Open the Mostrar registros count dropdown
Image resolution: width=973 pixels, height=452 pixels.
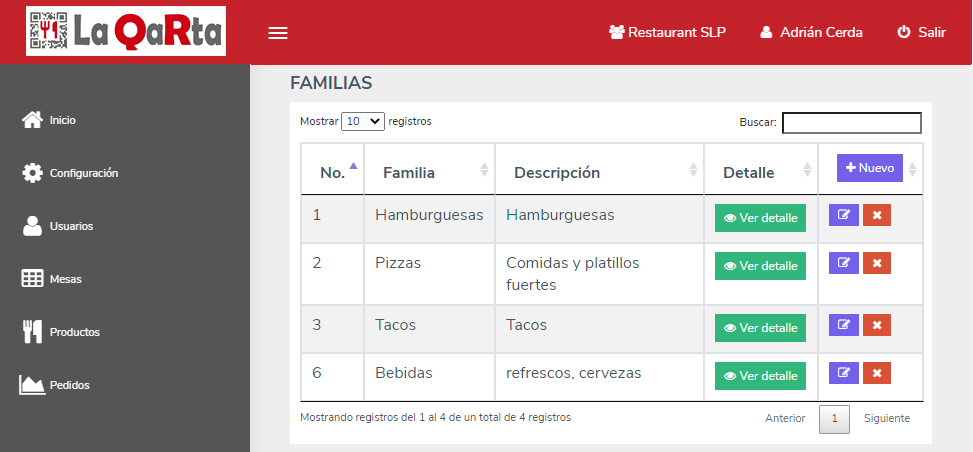pyautogui.click(x=363, y=121)
